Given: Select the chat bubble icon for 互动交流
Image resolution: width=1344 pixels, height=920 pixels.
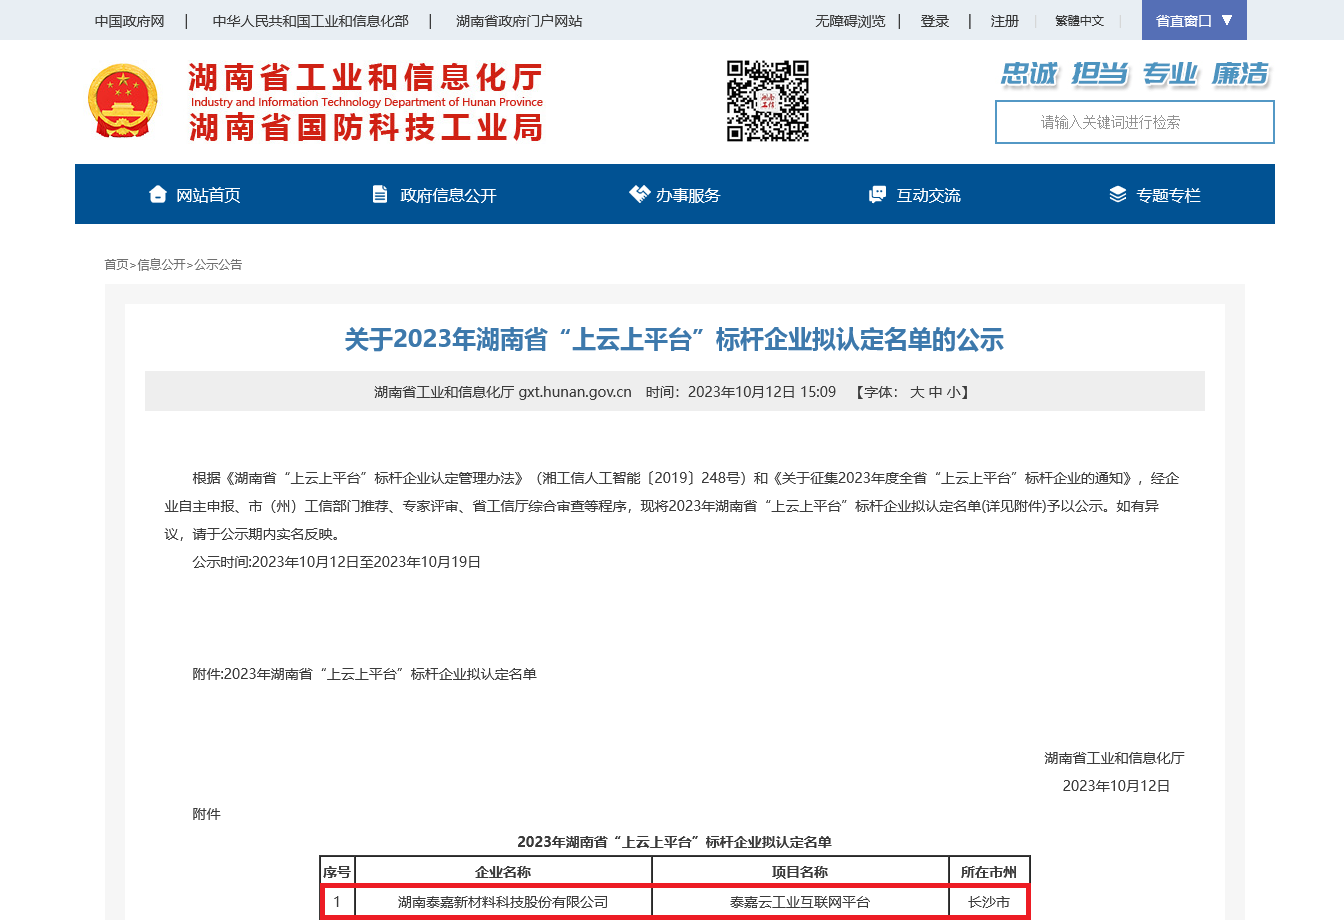Looking at the screenshot, I should 878,194.
